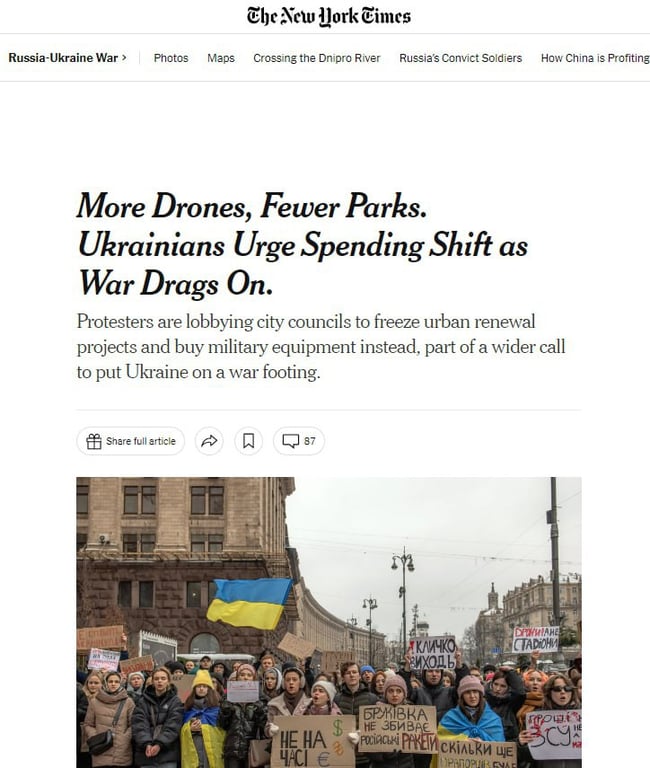The height and width of the screenshot is (768, 650).
Task: Save the article with the bookmark icon
Action: 248,441
